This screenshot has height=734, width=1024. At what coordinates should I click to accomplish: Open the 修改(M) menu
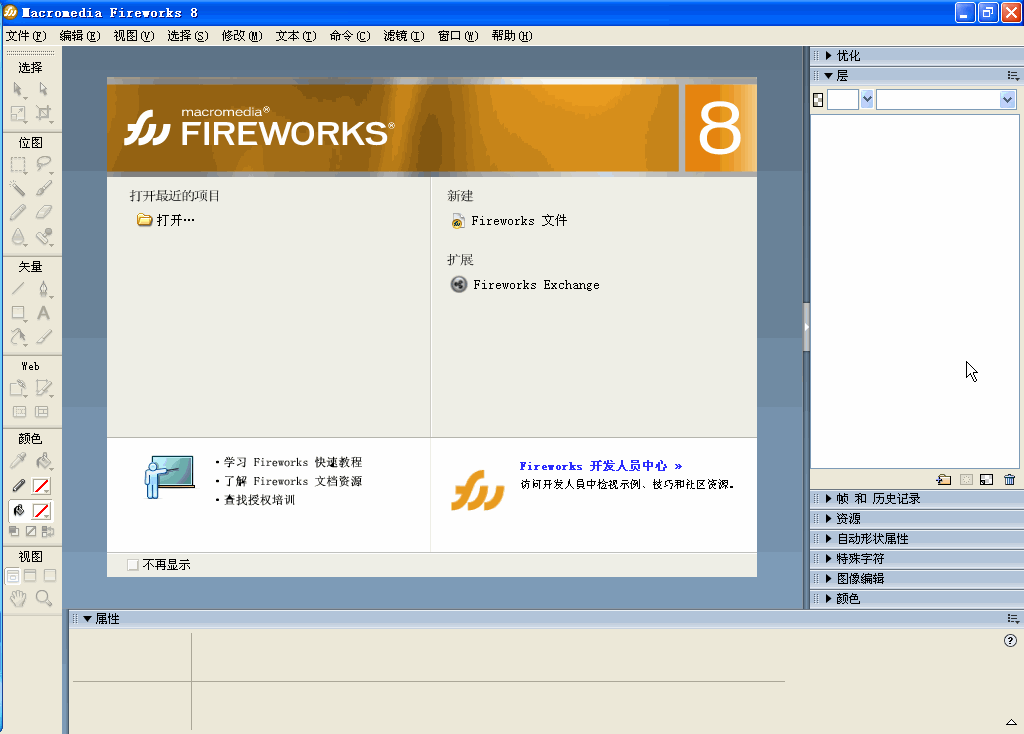pos(242,36)
